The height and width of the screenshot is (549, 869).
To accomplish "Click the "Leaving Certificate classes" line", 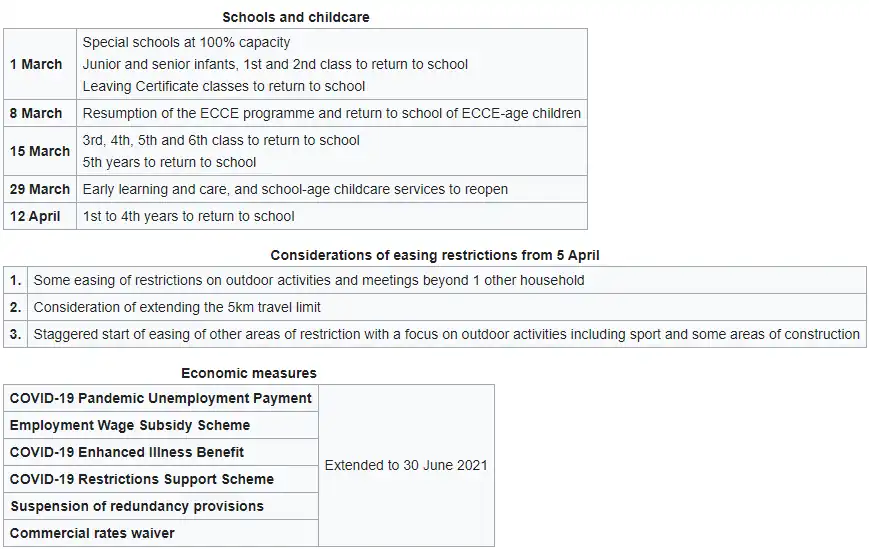I will 223,86.
